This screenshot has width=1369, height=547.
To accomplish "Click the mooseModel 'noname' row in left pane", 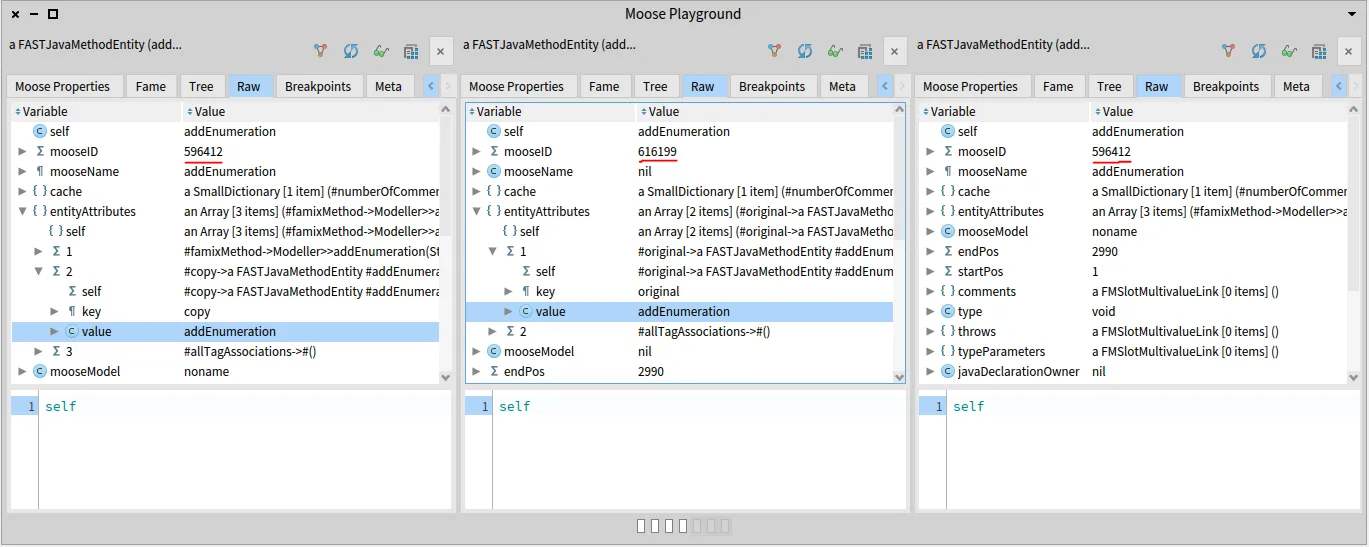I will coord(225,371).
